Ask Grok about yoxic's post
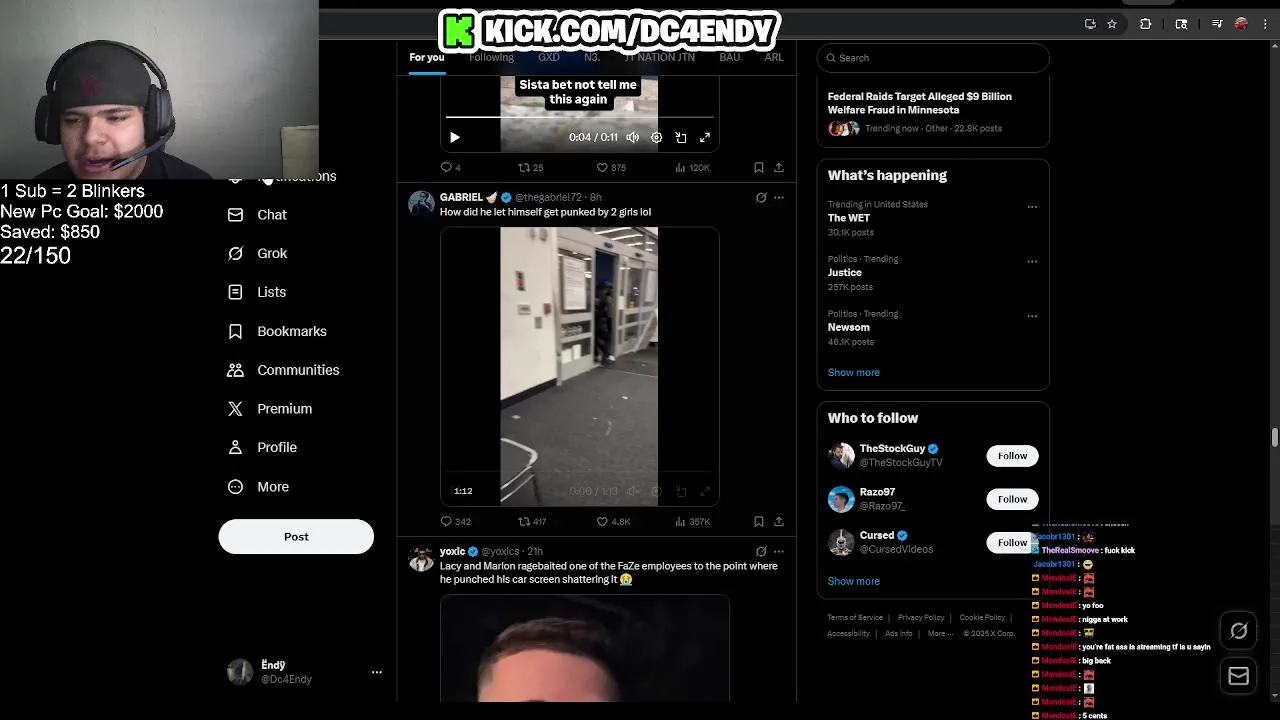The height and width of the screenshot is (720, 1280). click(761, 551)
